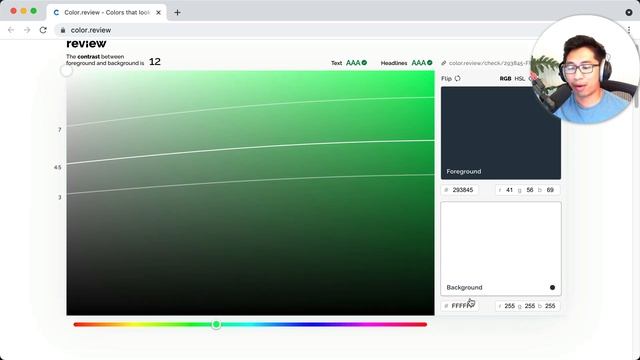Select the Color.review browser tab

(x=107, y=13)
